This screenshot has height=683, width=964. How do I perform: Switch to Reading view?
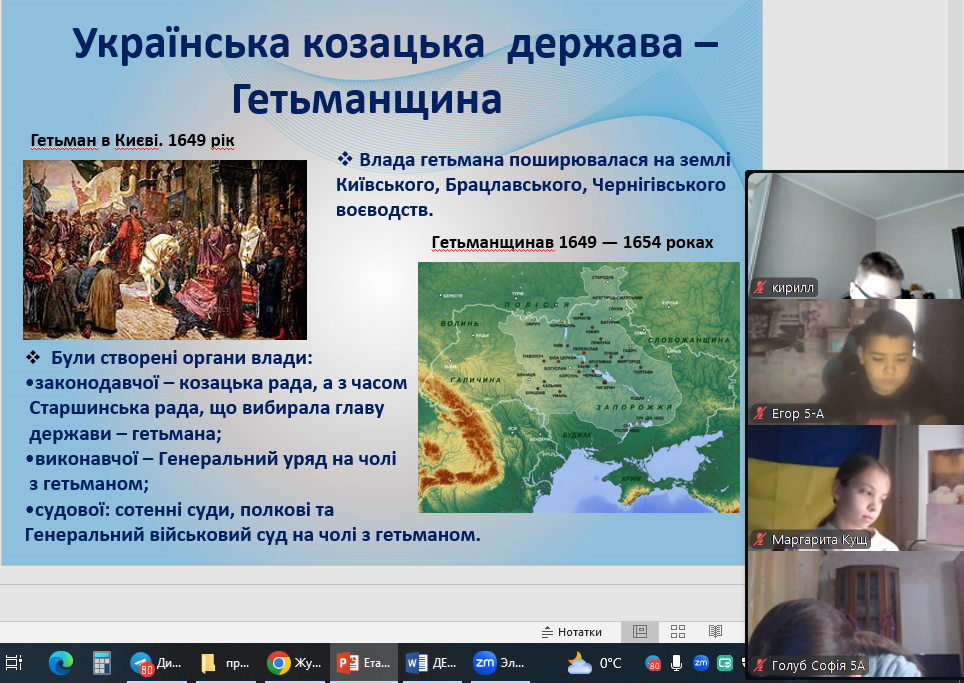[x=715, y=631]
